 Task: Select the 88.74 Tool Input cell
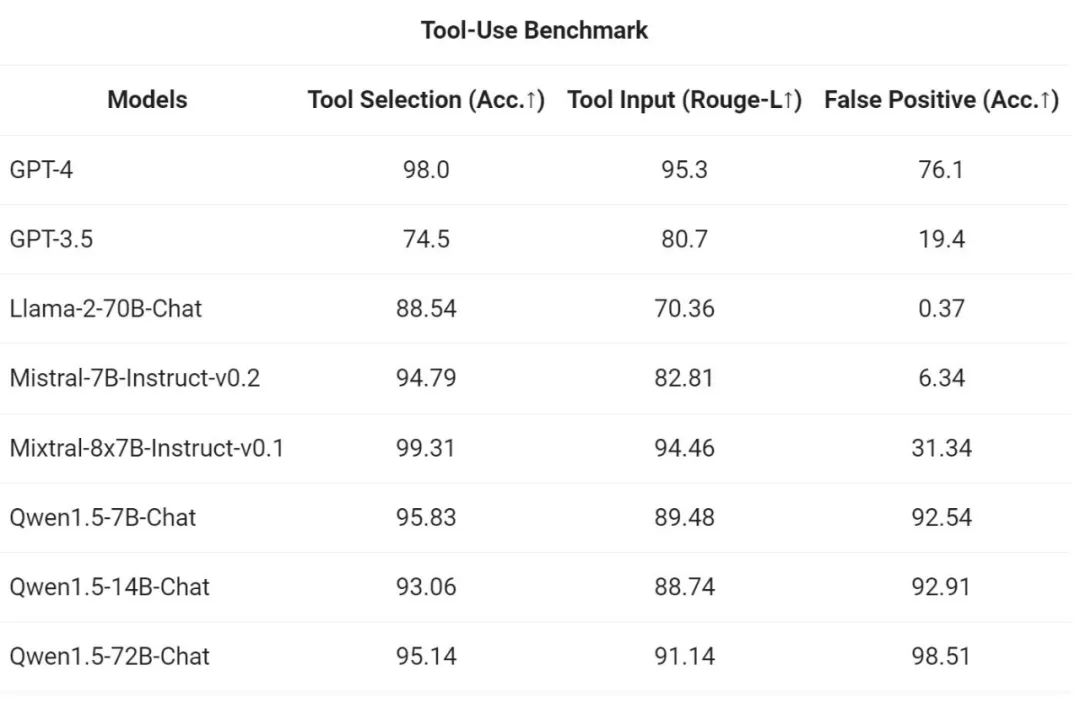point(684,587)
